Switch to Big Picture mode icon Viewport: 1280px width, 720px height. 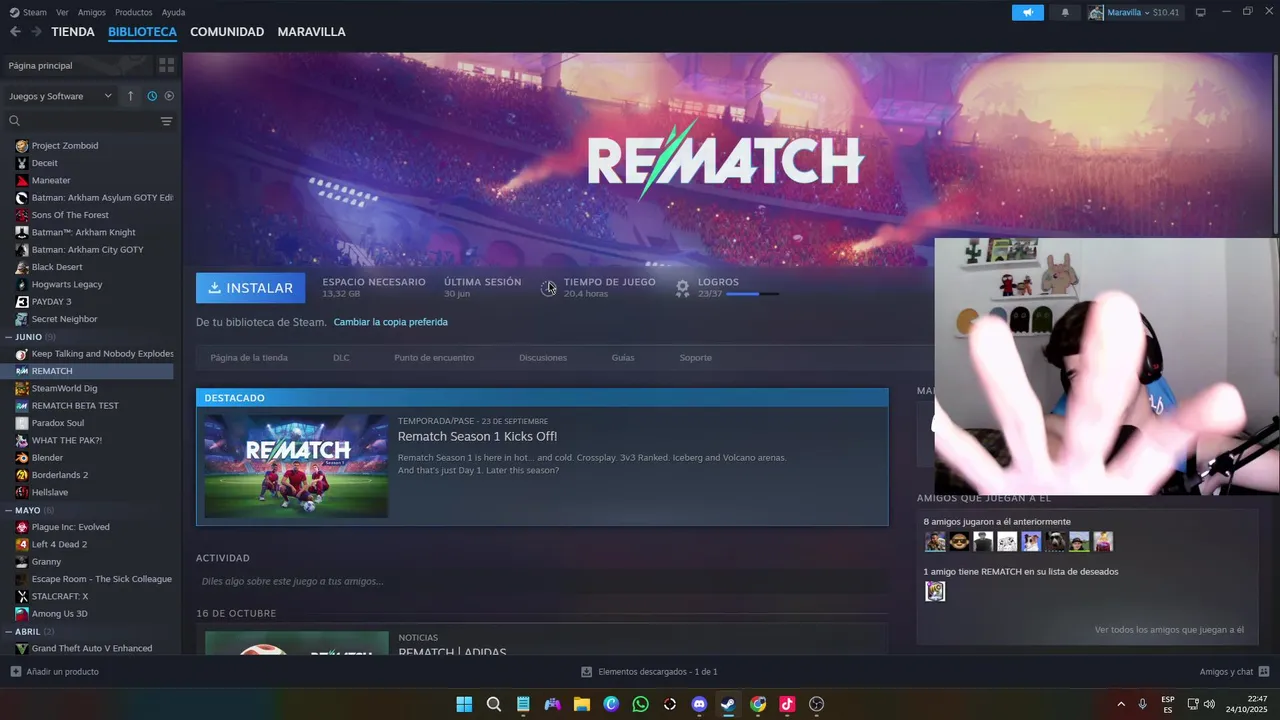[1201, 12]
